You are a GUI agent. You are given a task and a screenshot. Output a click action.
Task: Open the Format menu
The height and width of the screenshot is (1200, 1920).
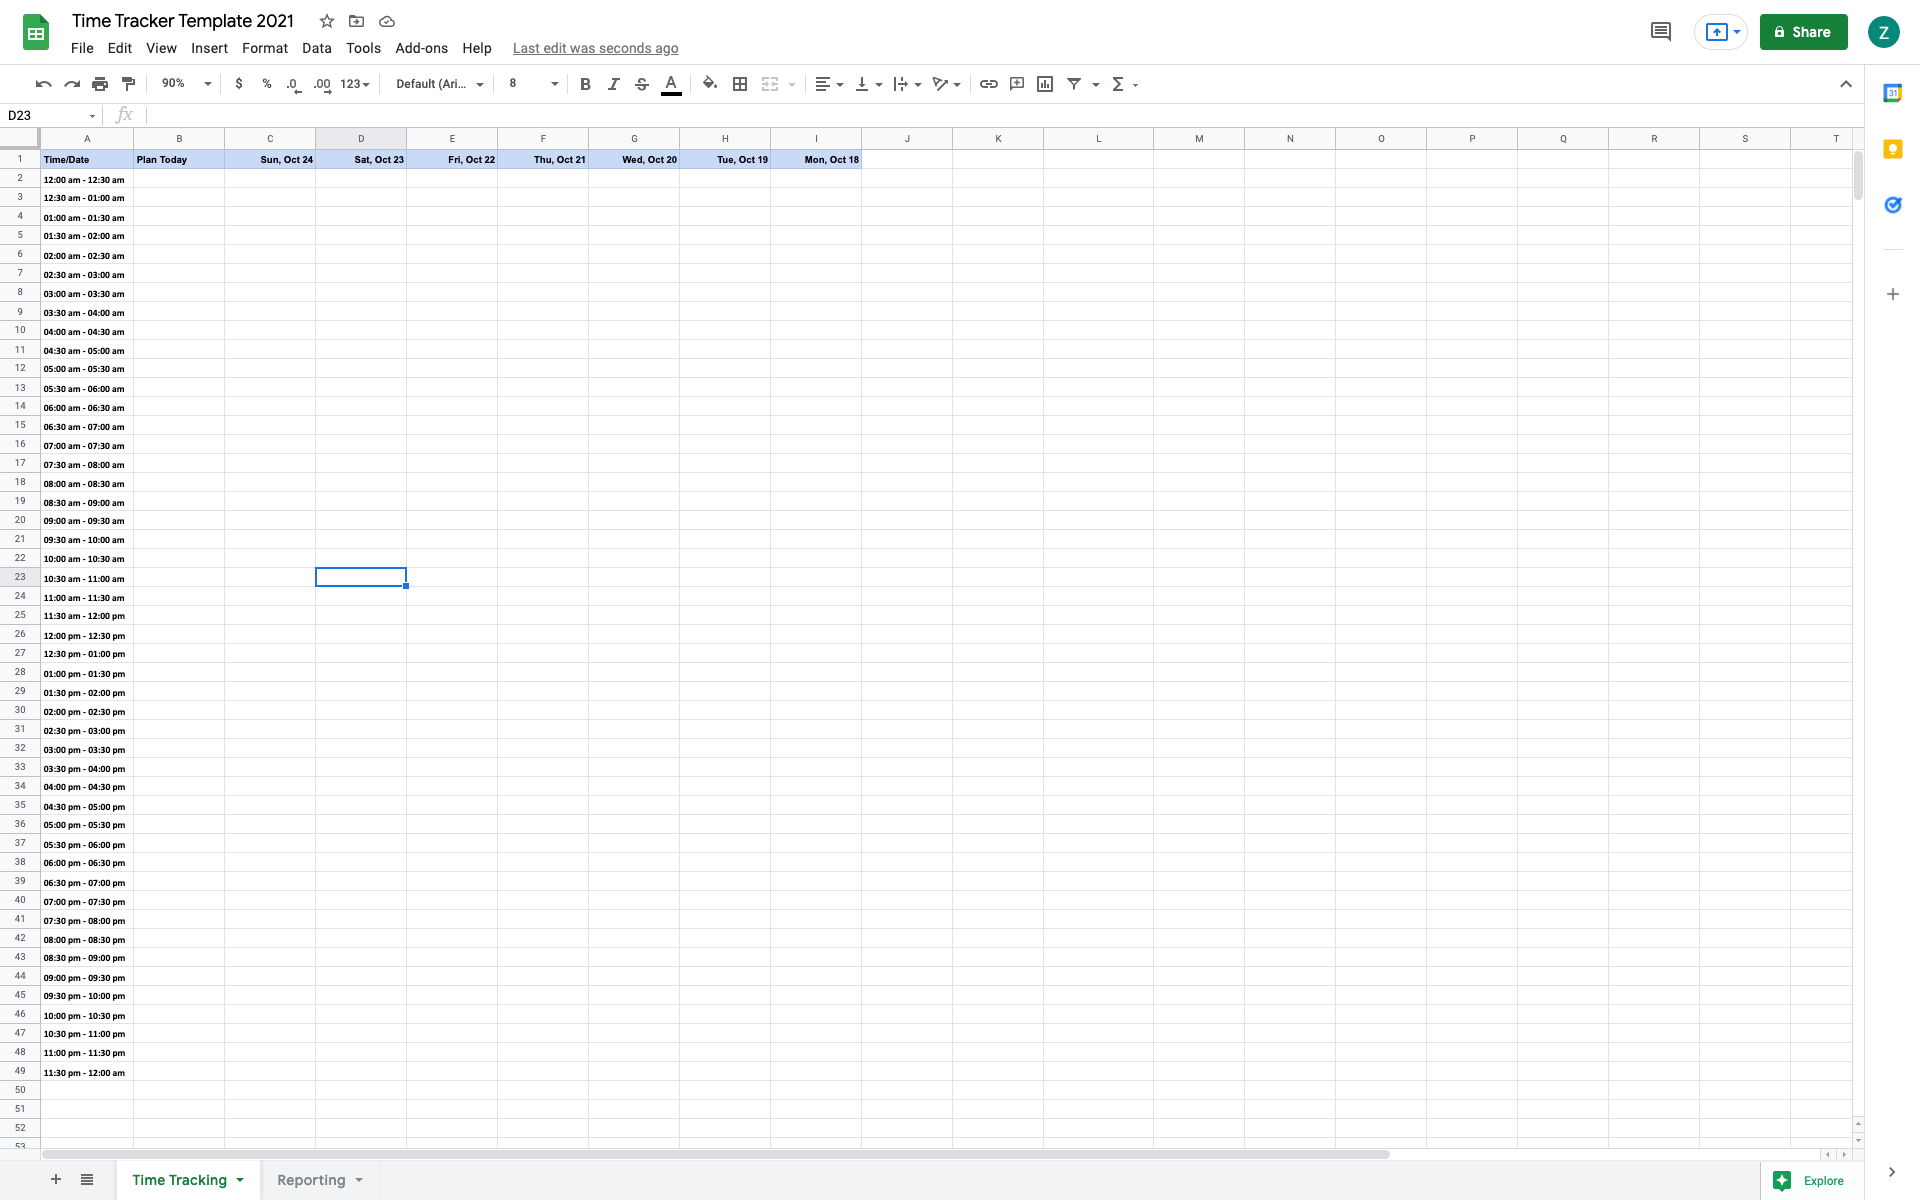(264, 48)
